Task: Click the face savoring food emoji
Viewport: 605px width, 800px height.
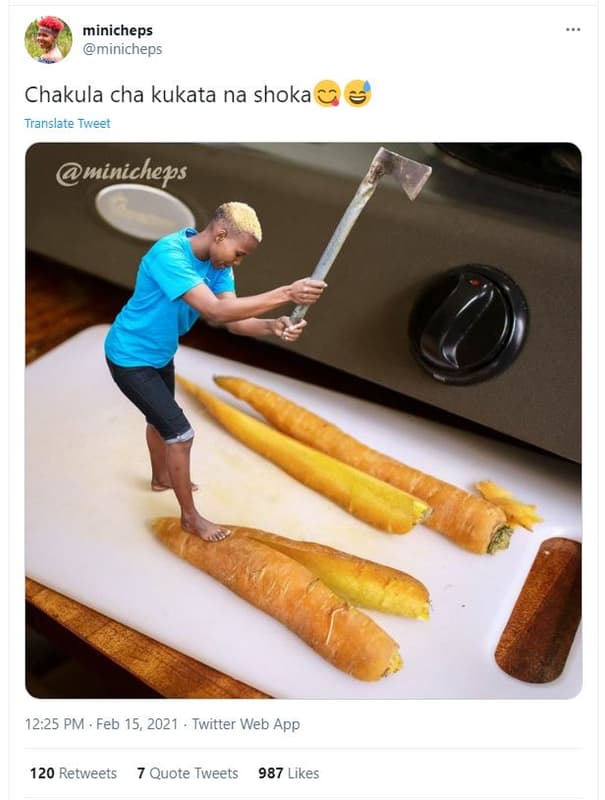Action: pos(325,96)
